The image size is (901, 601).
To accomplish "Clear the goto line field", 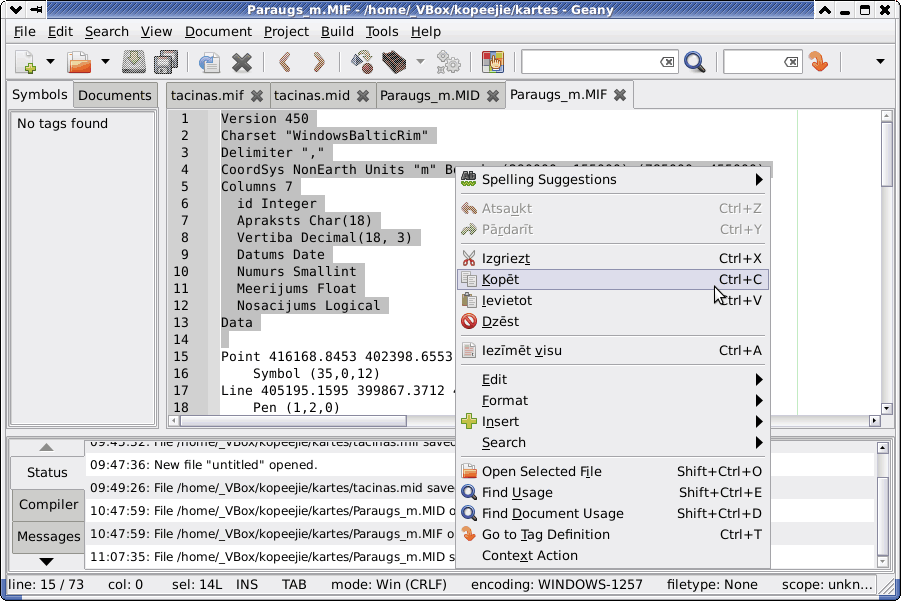I will 791,61.
